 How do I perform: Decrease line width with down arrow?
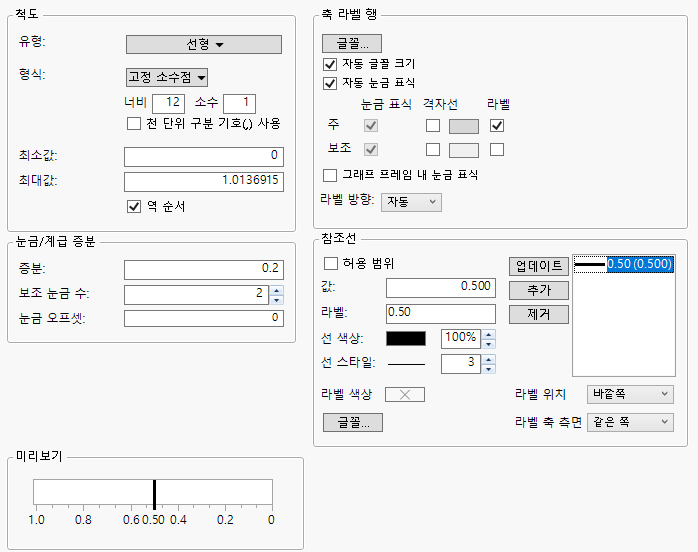coord(489,369)
